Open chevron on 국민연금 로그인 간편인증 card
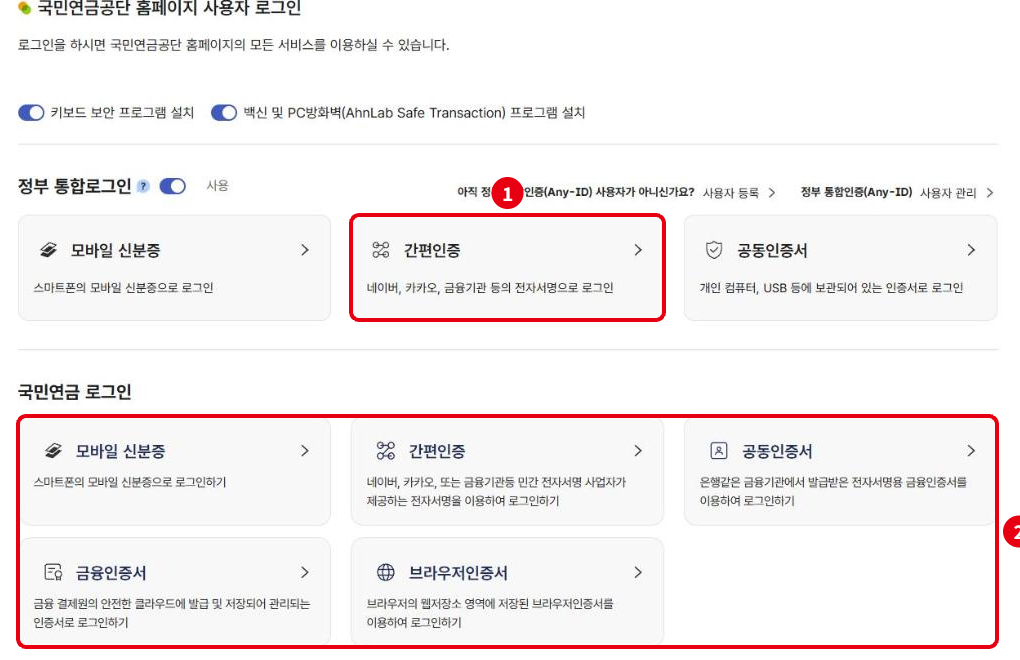This screenshot has width=1020, height=660. 638,451
